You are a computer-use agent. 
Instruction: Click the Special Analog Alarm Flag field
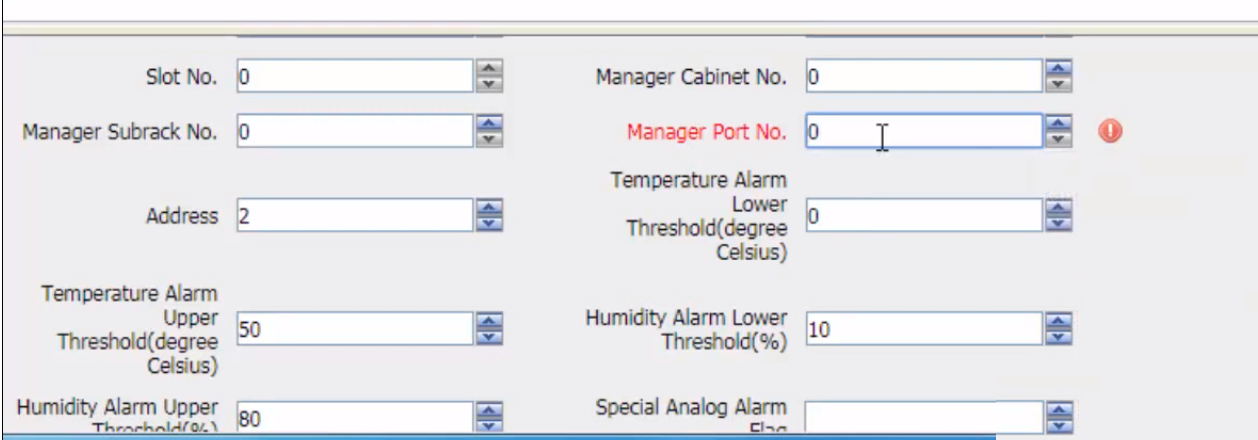(x=923, y=418)
